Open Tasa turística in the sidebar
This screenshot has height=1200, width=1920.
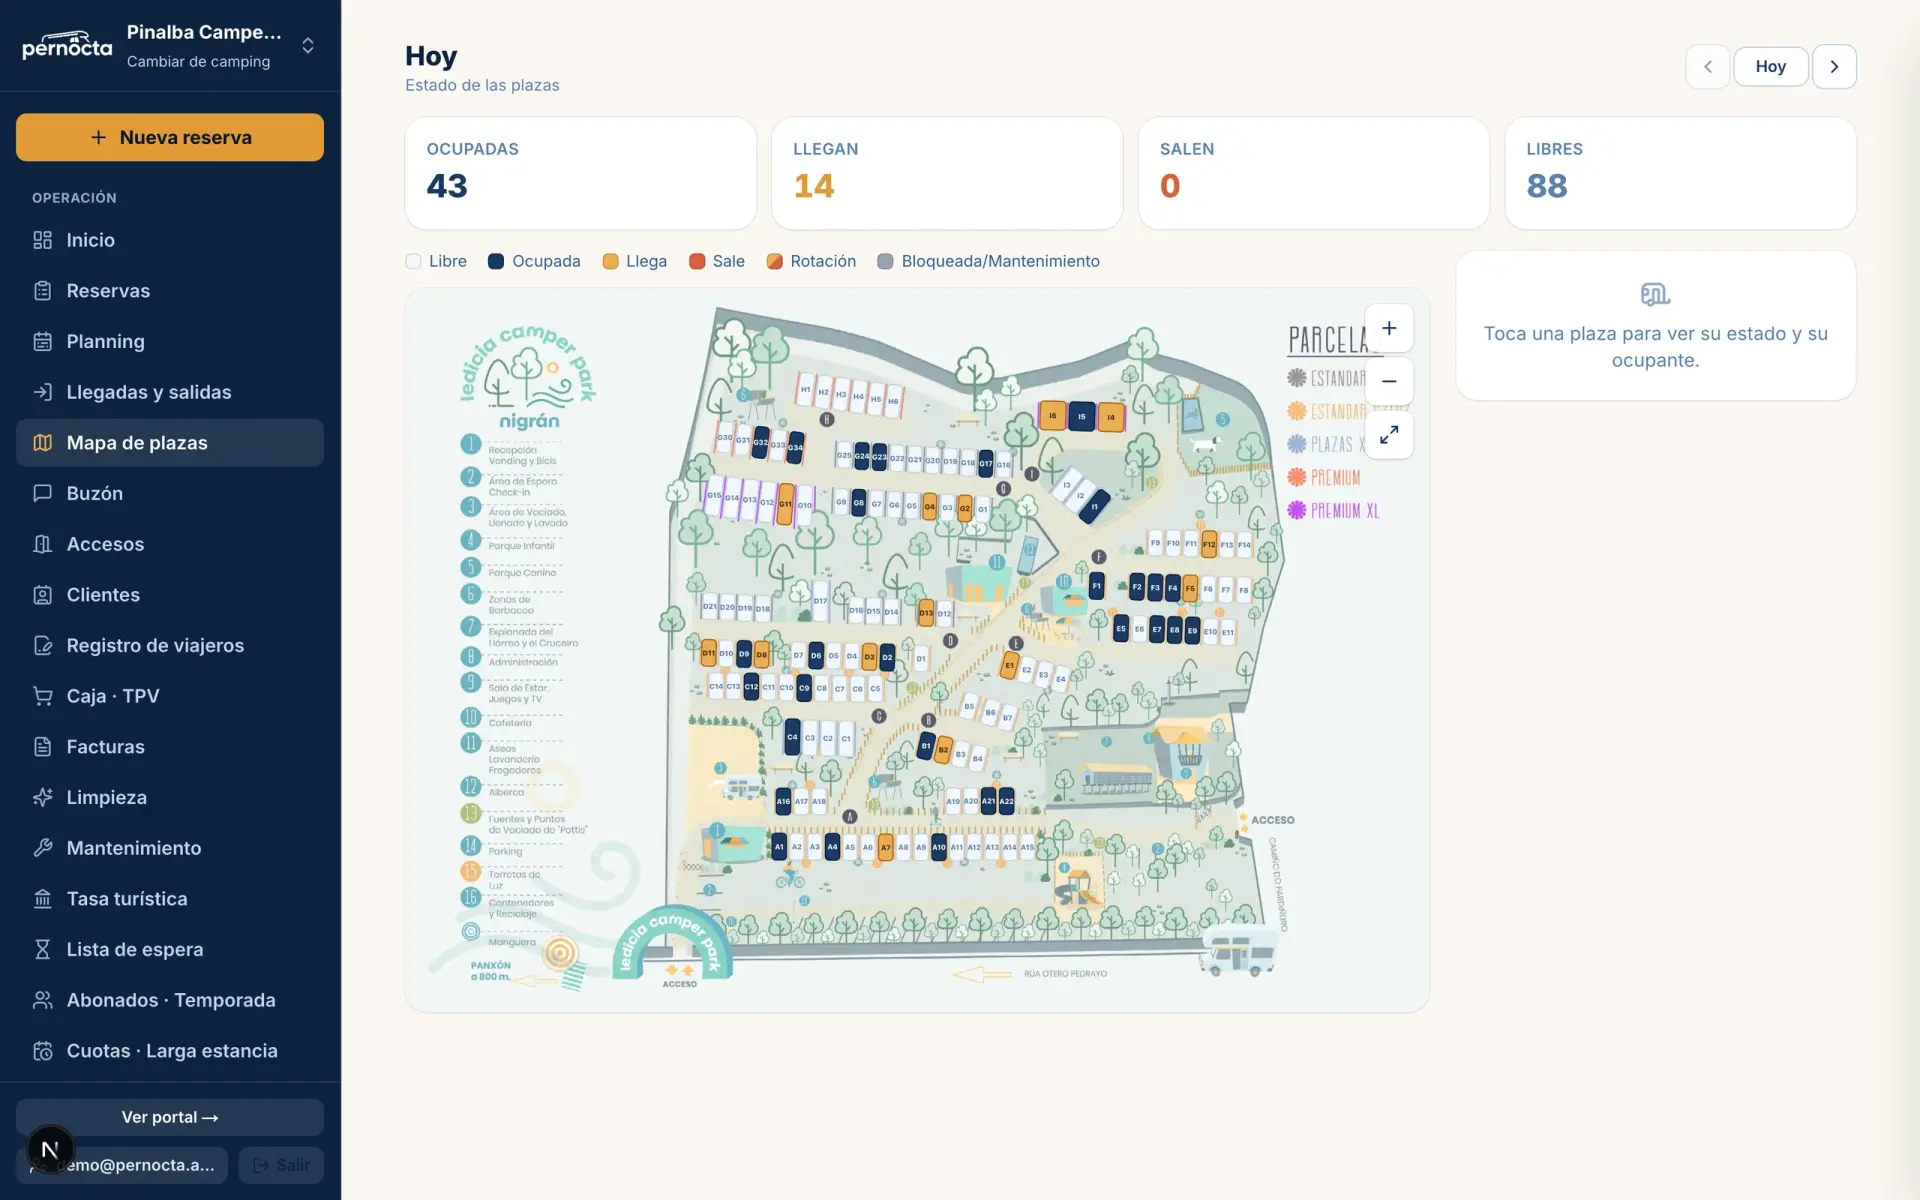(x=170, y=899)
